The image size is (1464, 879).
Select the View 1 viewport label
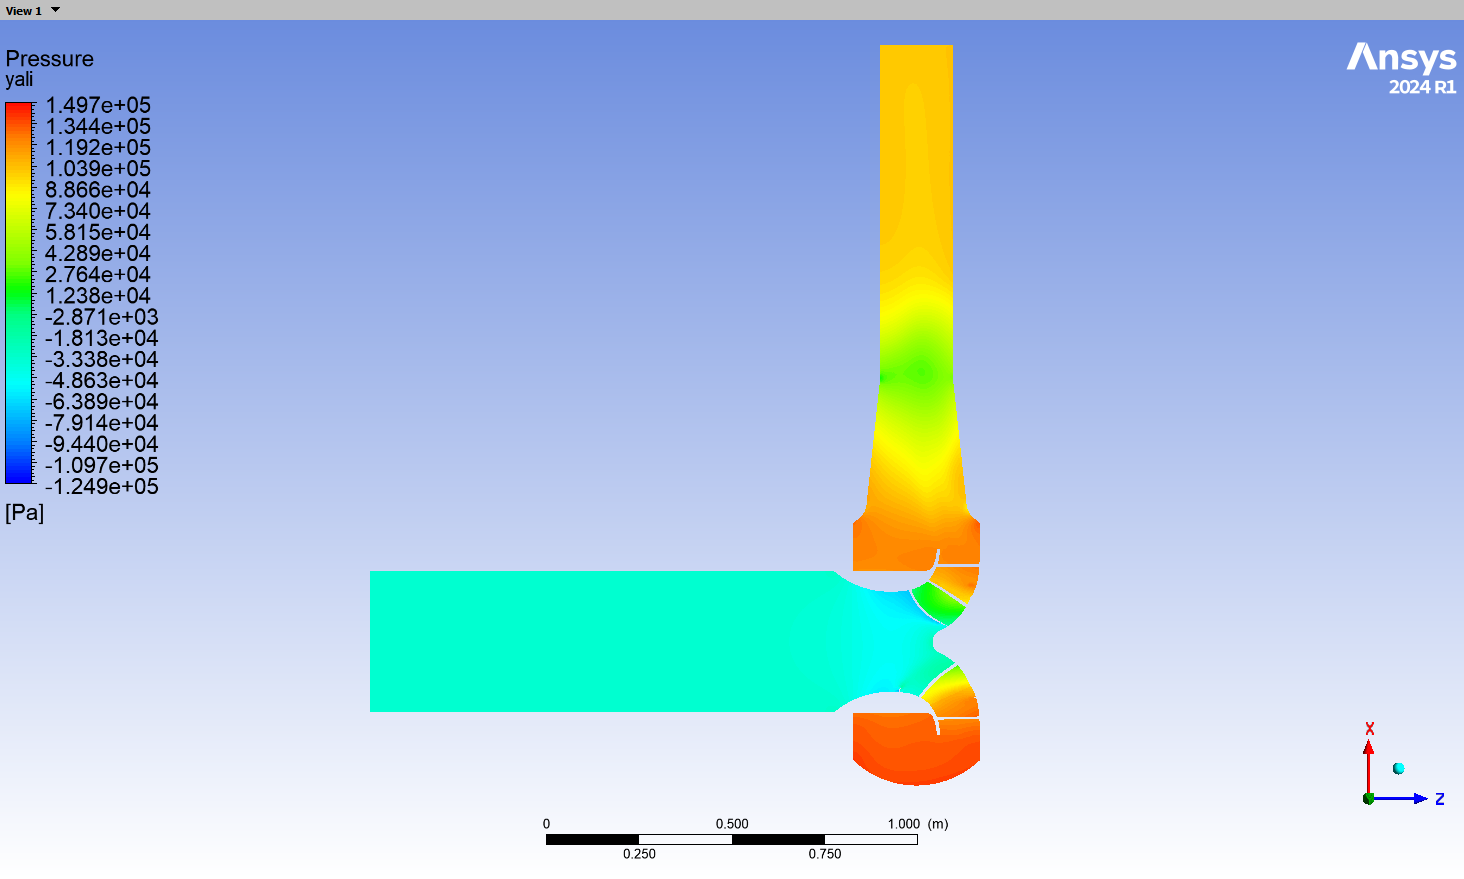pos(24,10)
